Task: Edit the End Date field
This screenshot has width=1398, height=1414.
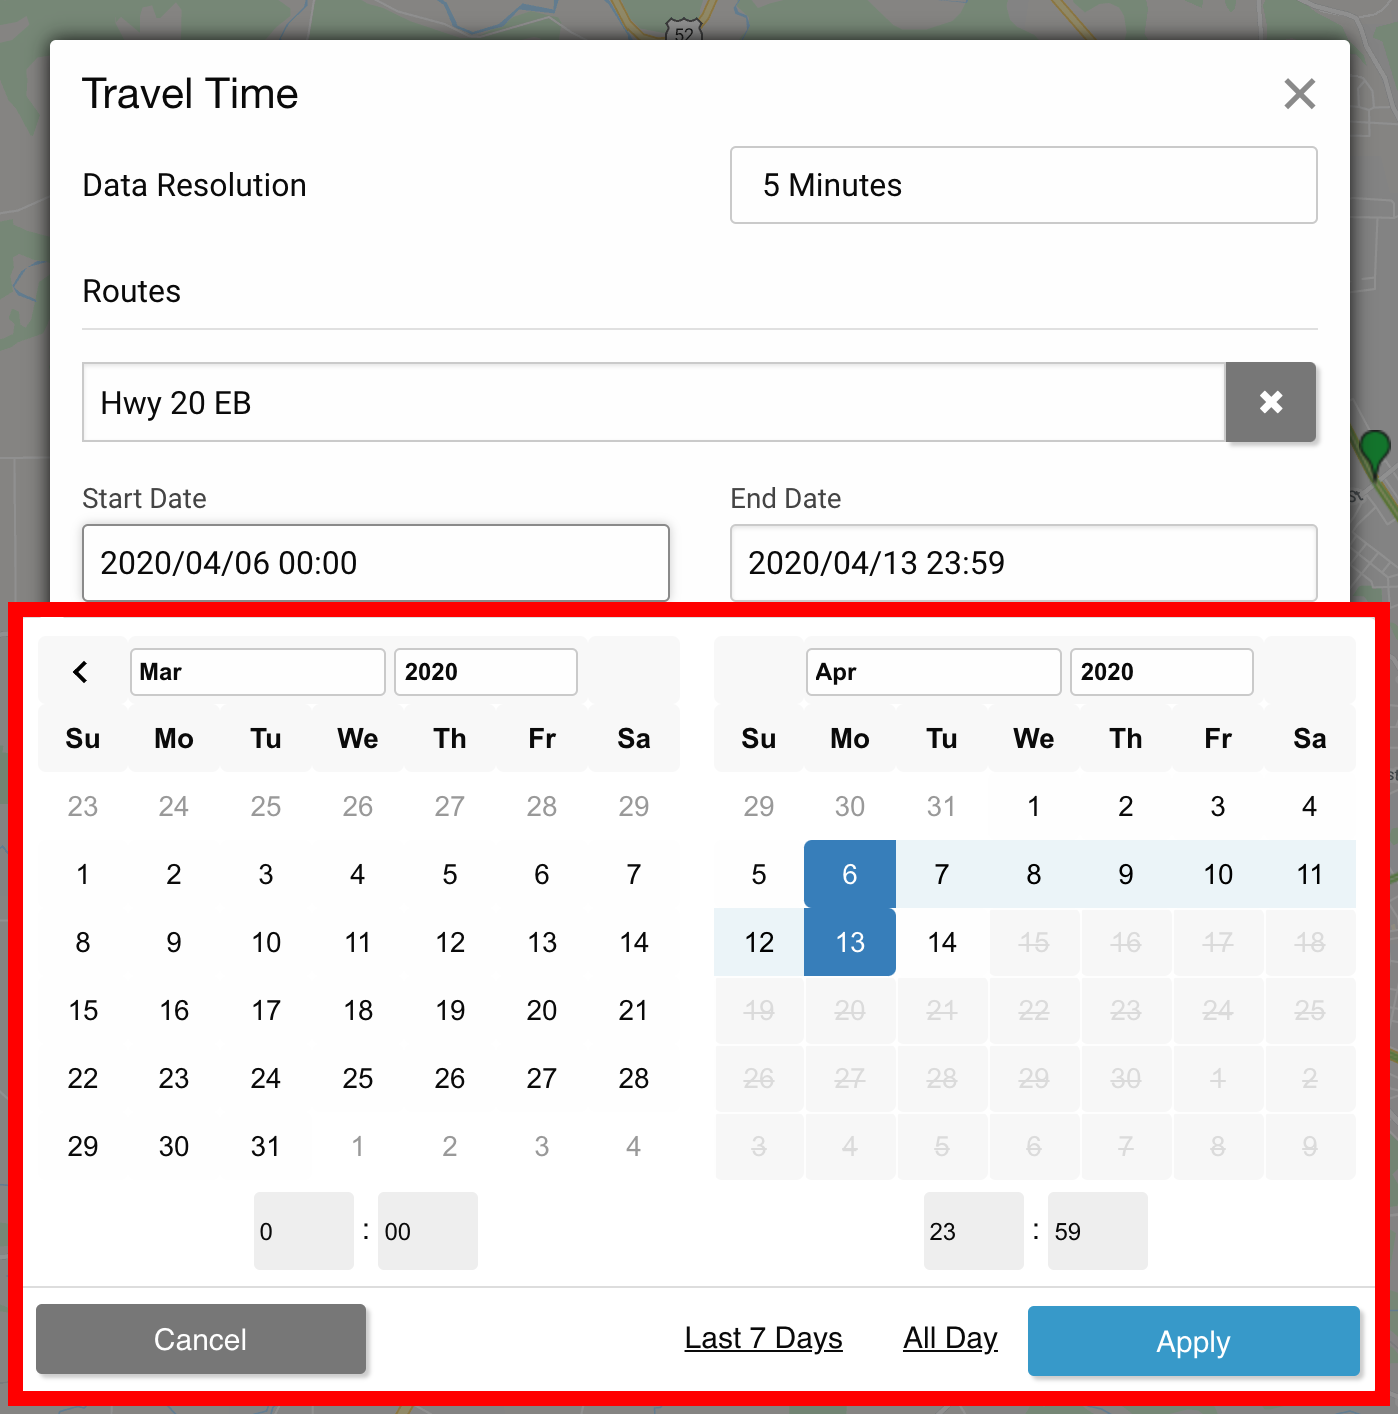Action: pos(1022,562)
